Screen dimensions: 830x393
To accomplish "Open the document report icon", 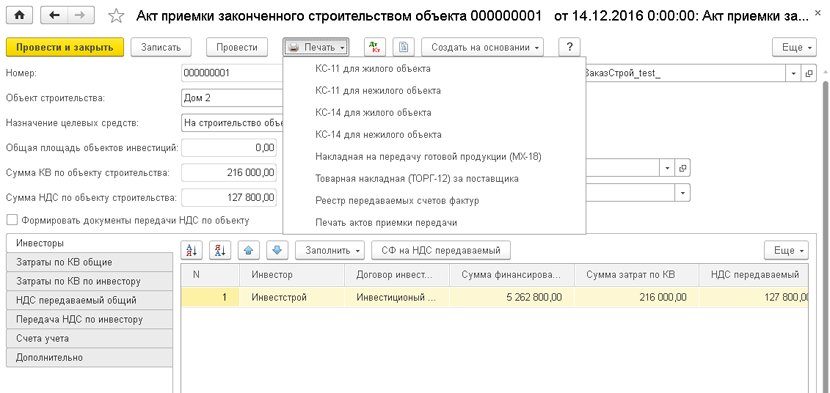I will (403, 47).
